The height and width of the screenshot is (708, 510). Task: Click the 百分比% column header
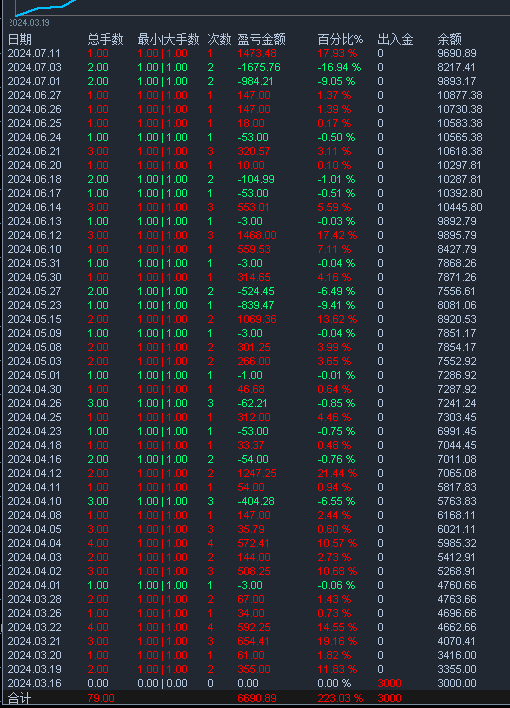[340, 39]
